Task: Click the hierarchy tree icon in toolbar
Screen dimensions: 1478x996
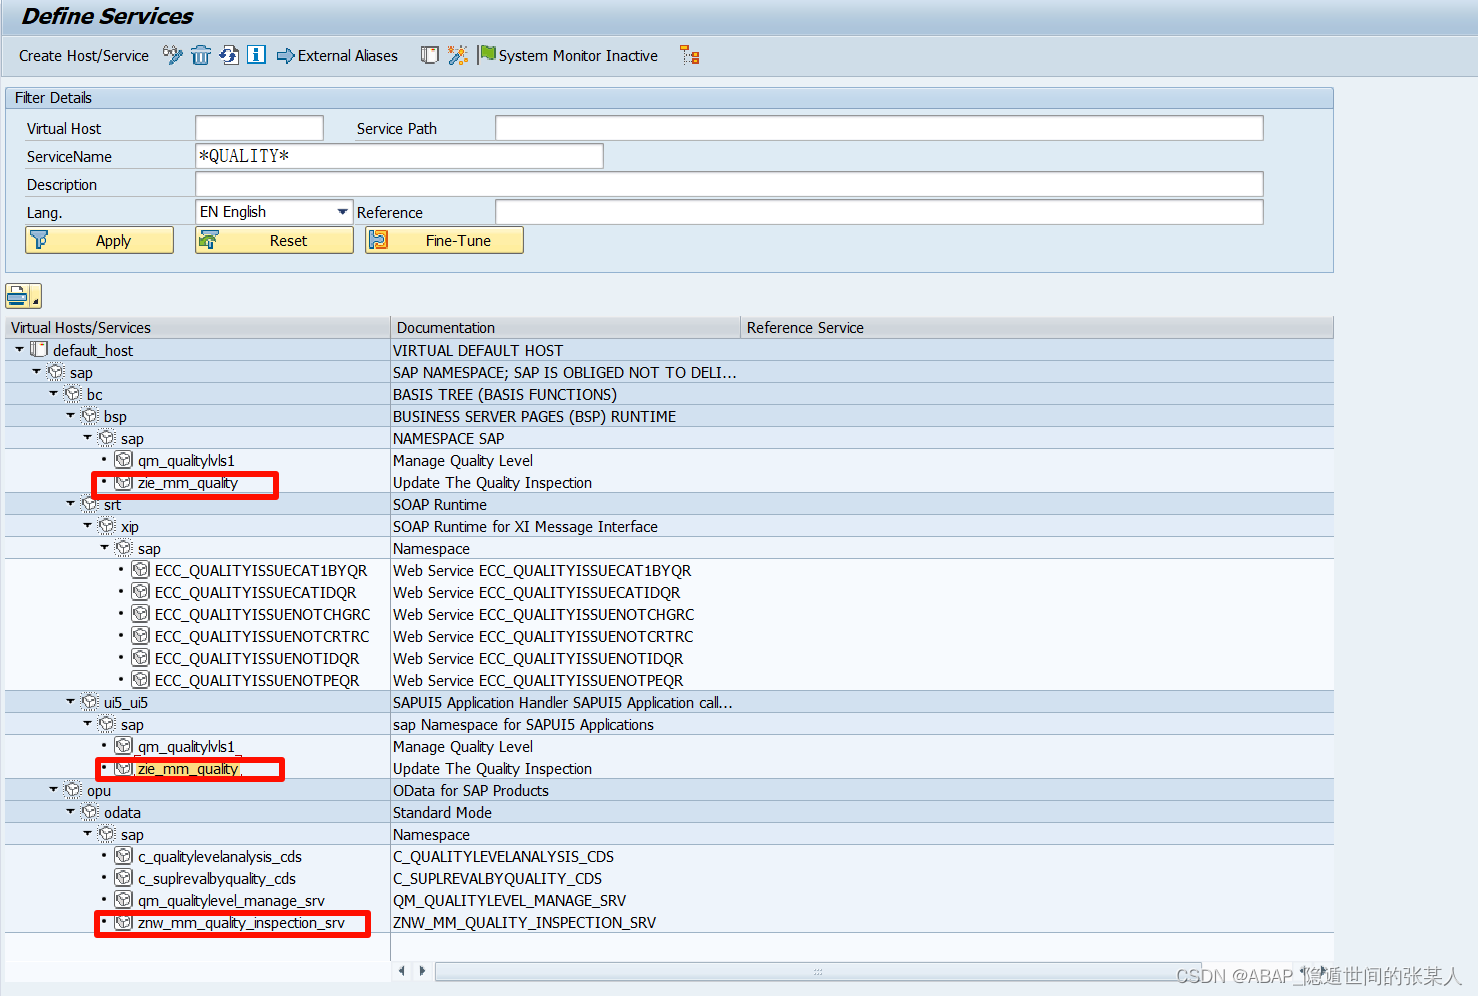Action: (x=689, y=55)
